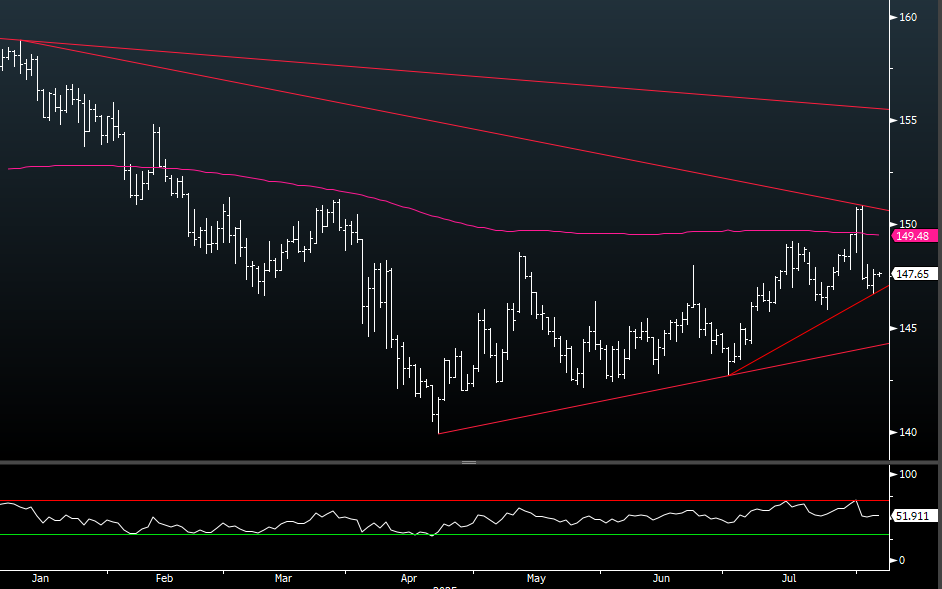
Task: Click the late-July spike high bar above 150
Action: click(x=859, y=210)
